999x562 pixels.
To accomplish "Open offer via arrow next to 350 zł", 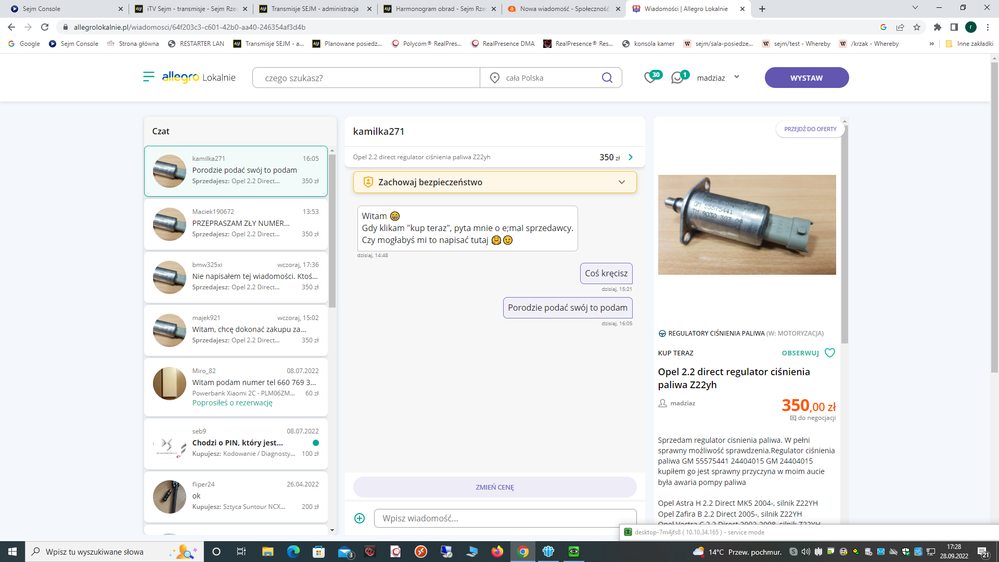I will pyautogui.click(x=630, y=157).
